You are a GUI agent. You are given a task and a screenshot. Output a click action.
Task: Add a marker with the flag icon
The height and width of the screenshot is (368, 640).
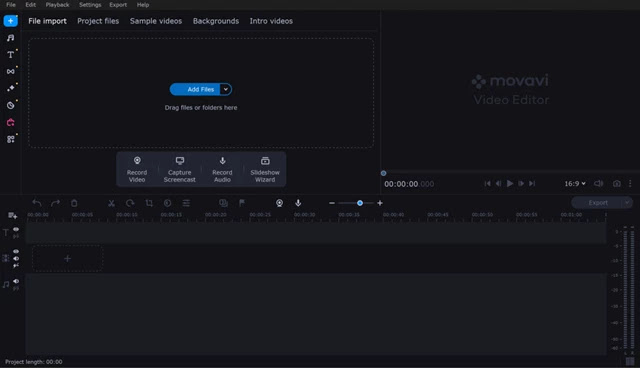(x=242, y=203)
